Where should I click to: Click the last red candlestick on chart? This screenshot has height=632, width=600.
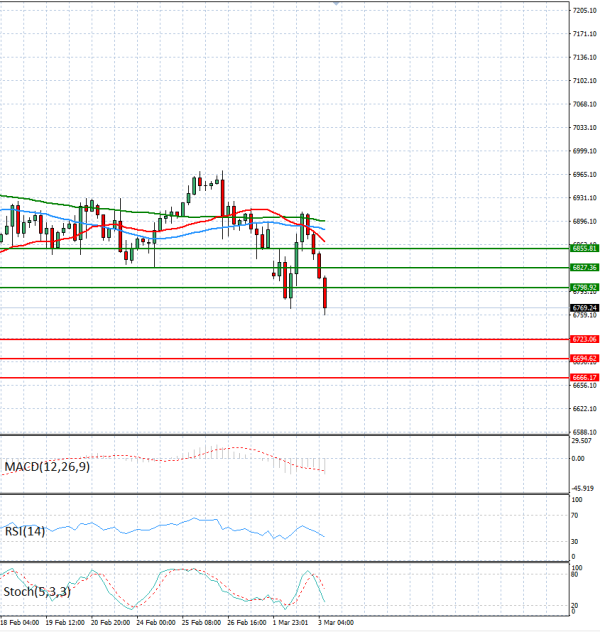coord(325,295)
